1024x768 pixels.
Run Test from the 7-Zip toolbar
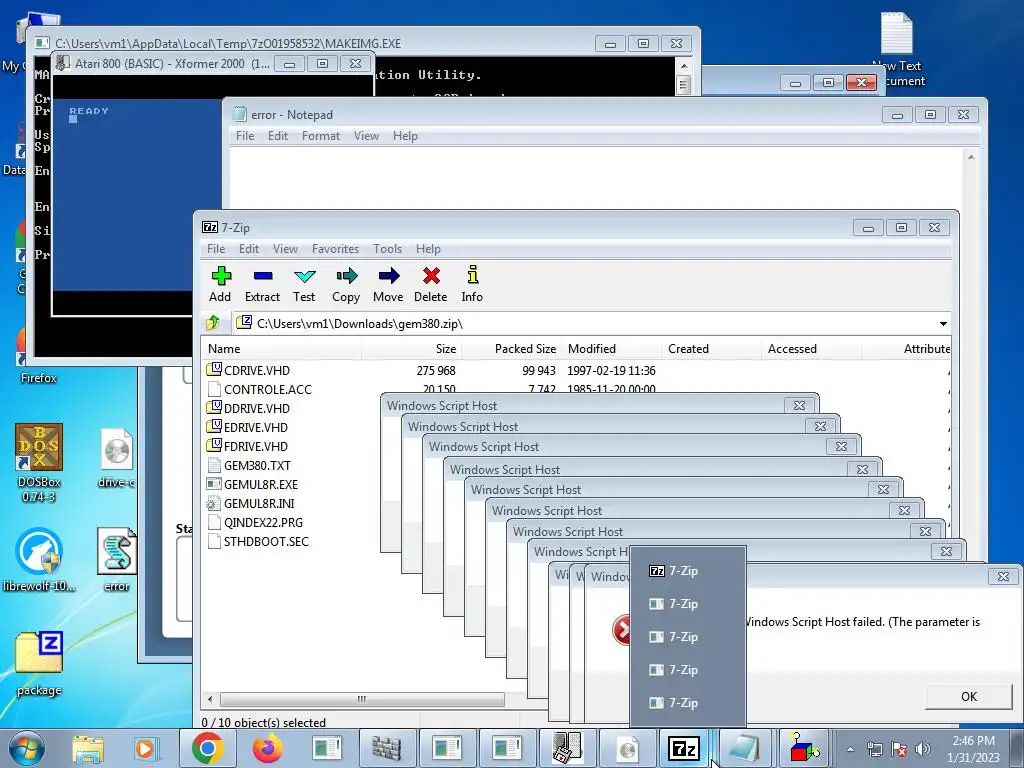tap(304, 284)
